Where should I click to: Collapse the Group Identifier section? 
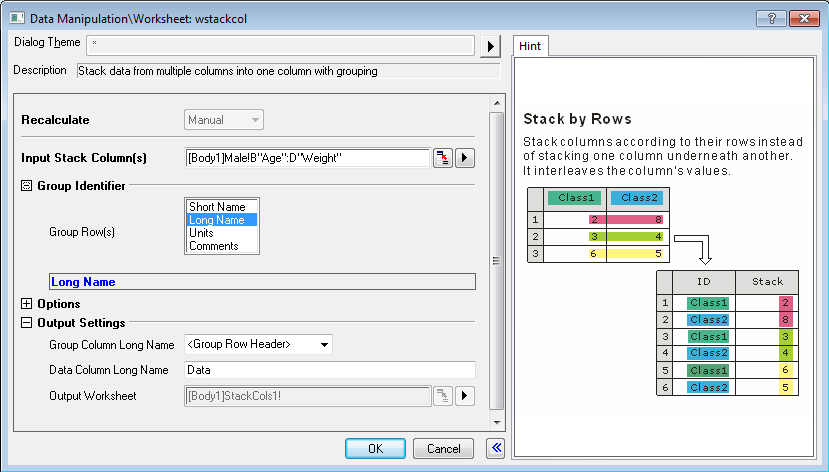[27, 185]
